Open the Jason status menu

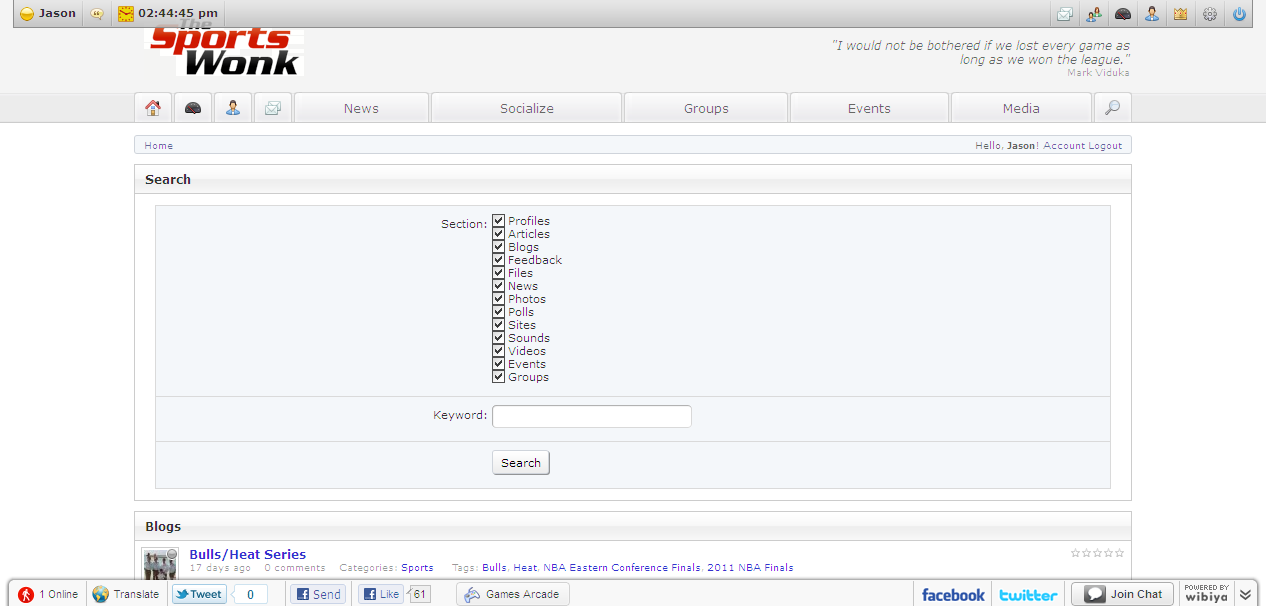tap(48, 14)
